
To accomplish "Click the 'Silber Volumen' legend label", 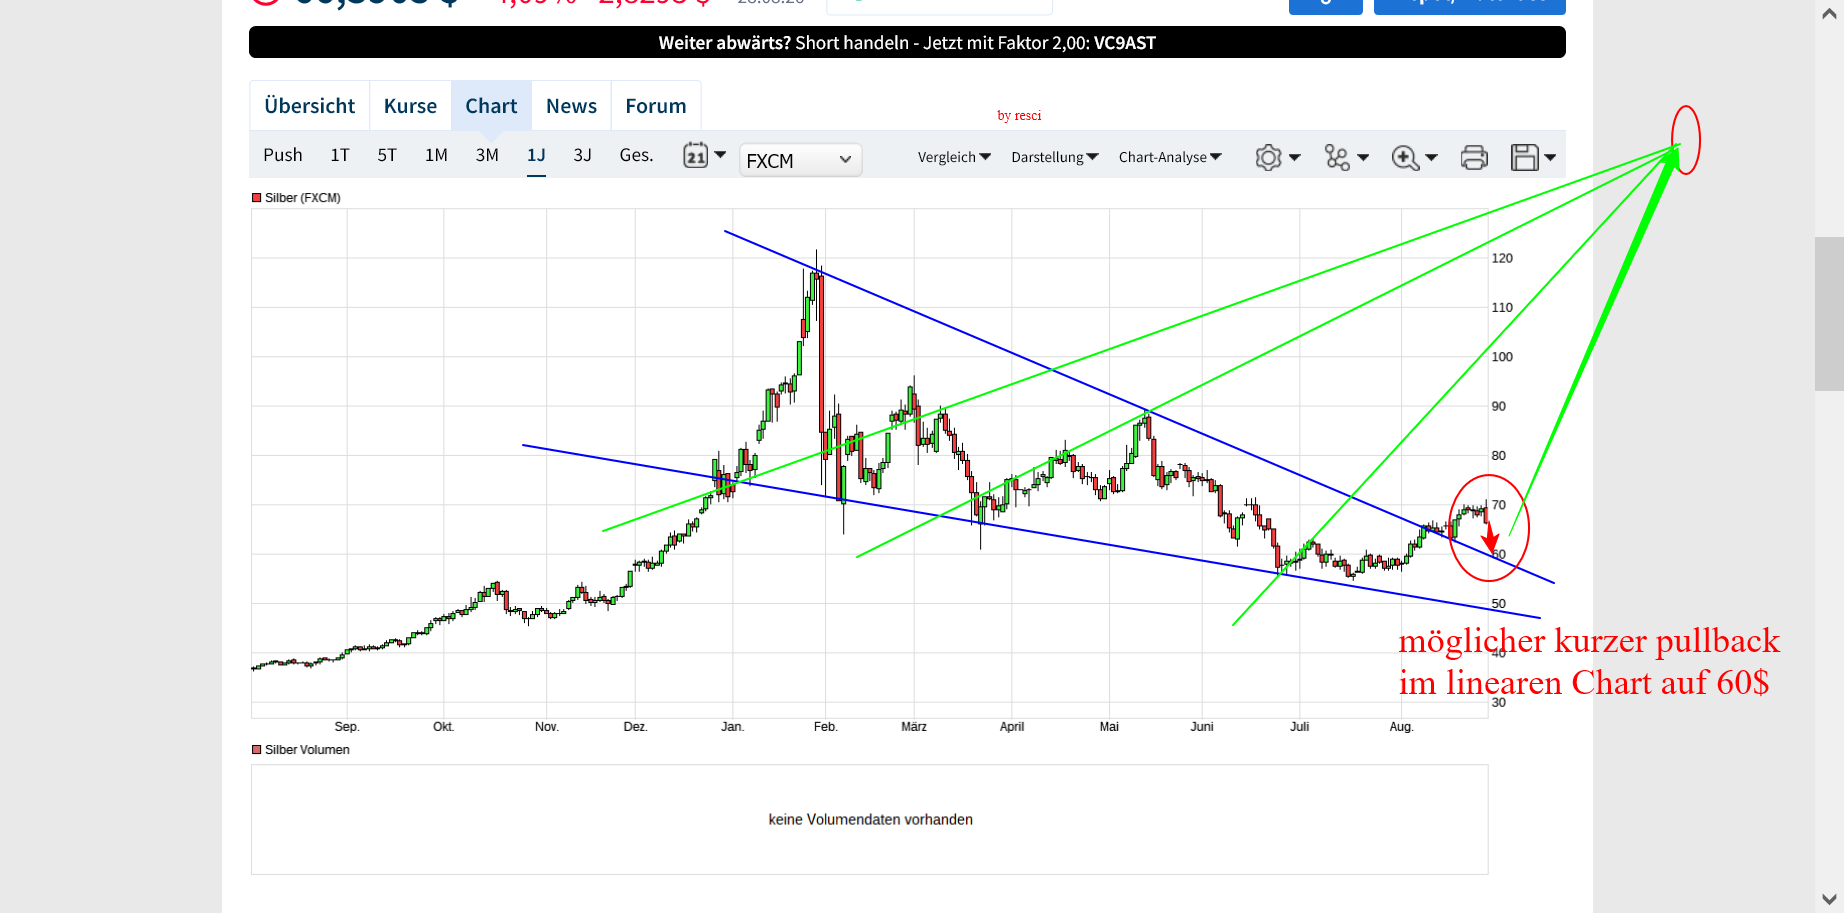I will coord(307,750).
